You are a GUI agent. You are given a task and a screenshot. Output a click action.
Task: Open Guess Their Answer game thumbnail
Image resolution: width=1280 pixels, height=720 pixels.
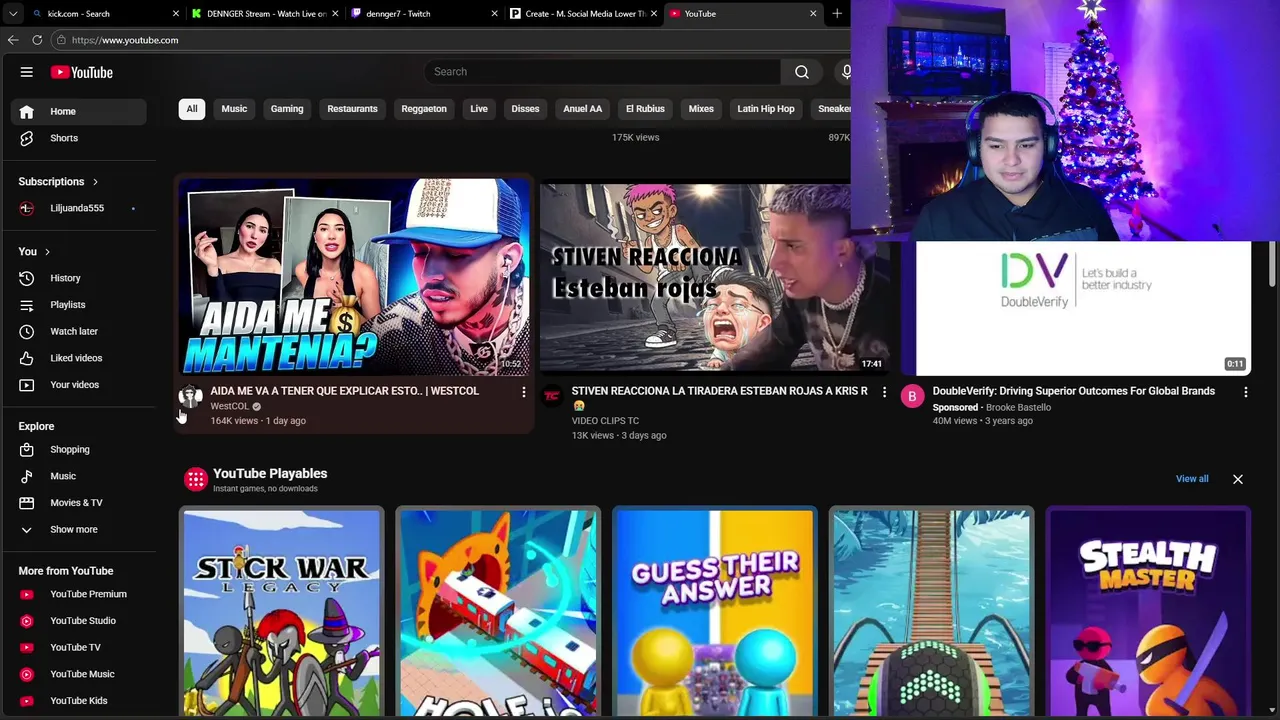[714, 612]
